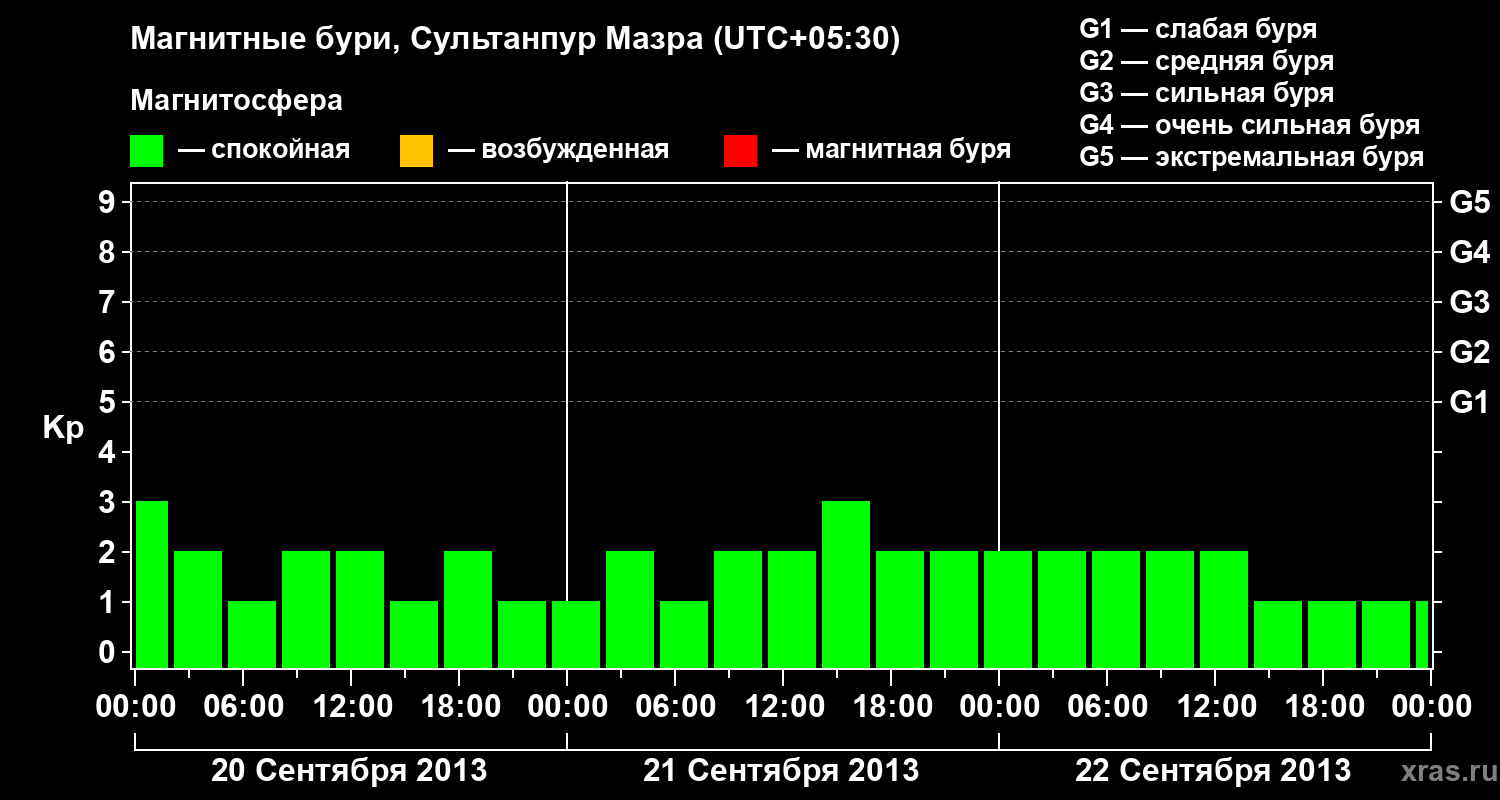Viewport: 1500px width, 800px height.
Task: Click the right-axis 'G3' scale label
Action: tap(1470, 302)
